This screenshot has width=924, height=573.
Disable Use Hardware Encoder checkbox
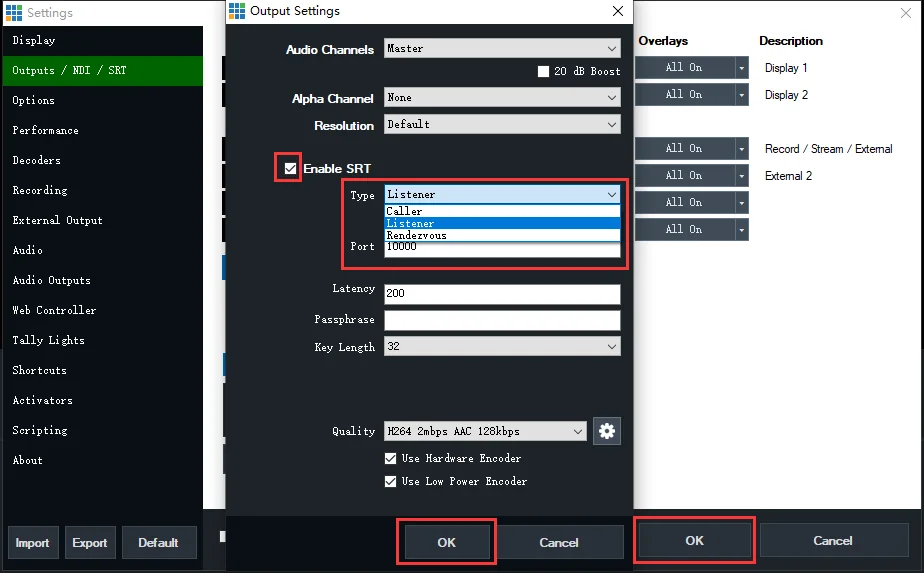390,458
